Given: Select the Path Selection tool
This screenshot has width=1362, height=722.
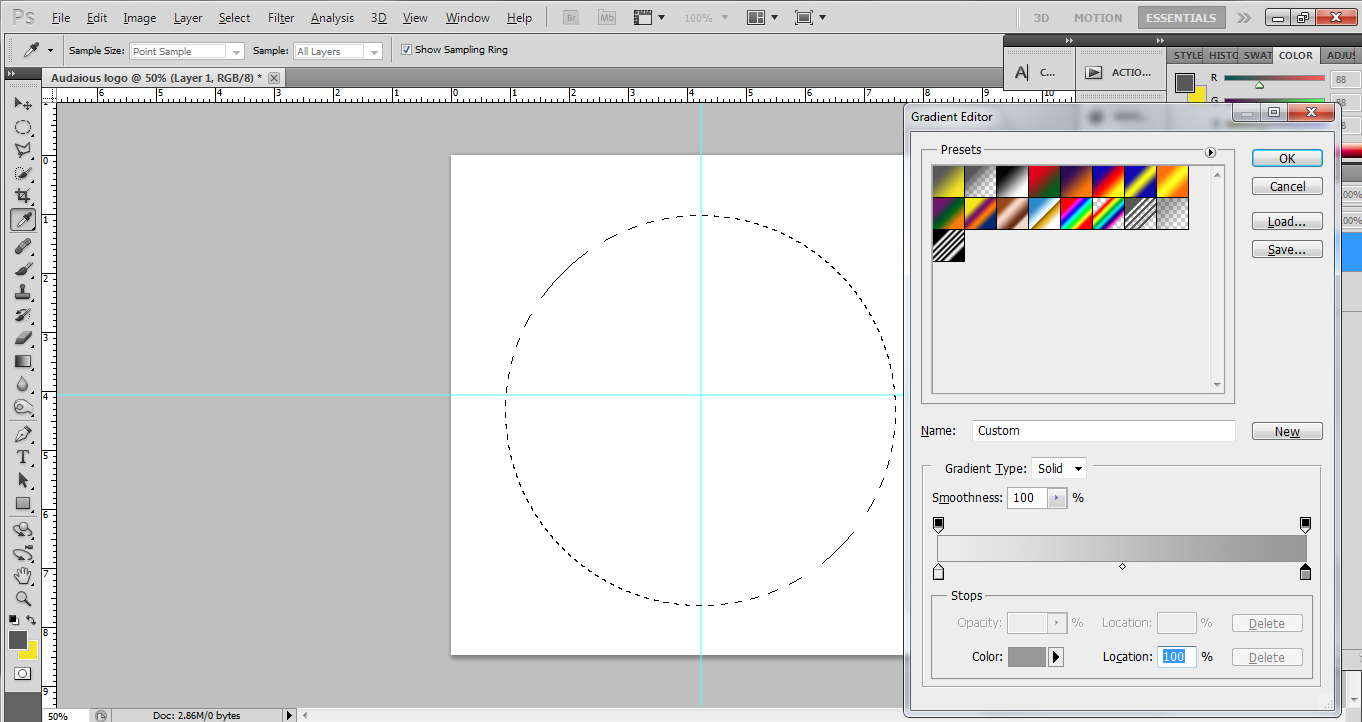Looking at the screenshot, I should tap(23, 480).
